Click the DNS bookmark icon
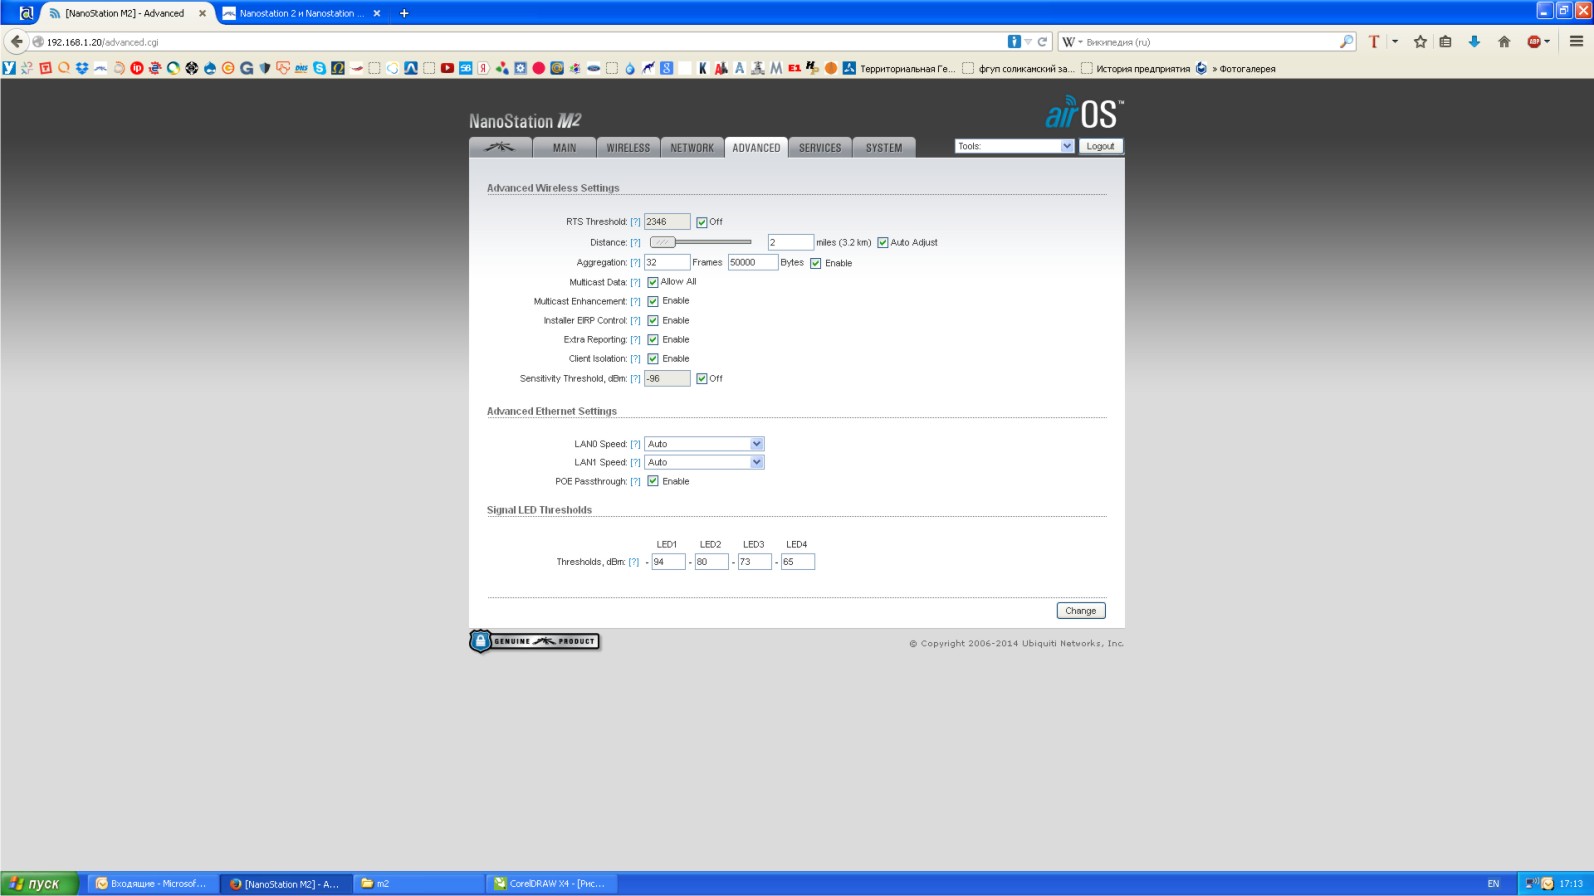This screenshot has width=1594, height=896. [x=301, y=68]
